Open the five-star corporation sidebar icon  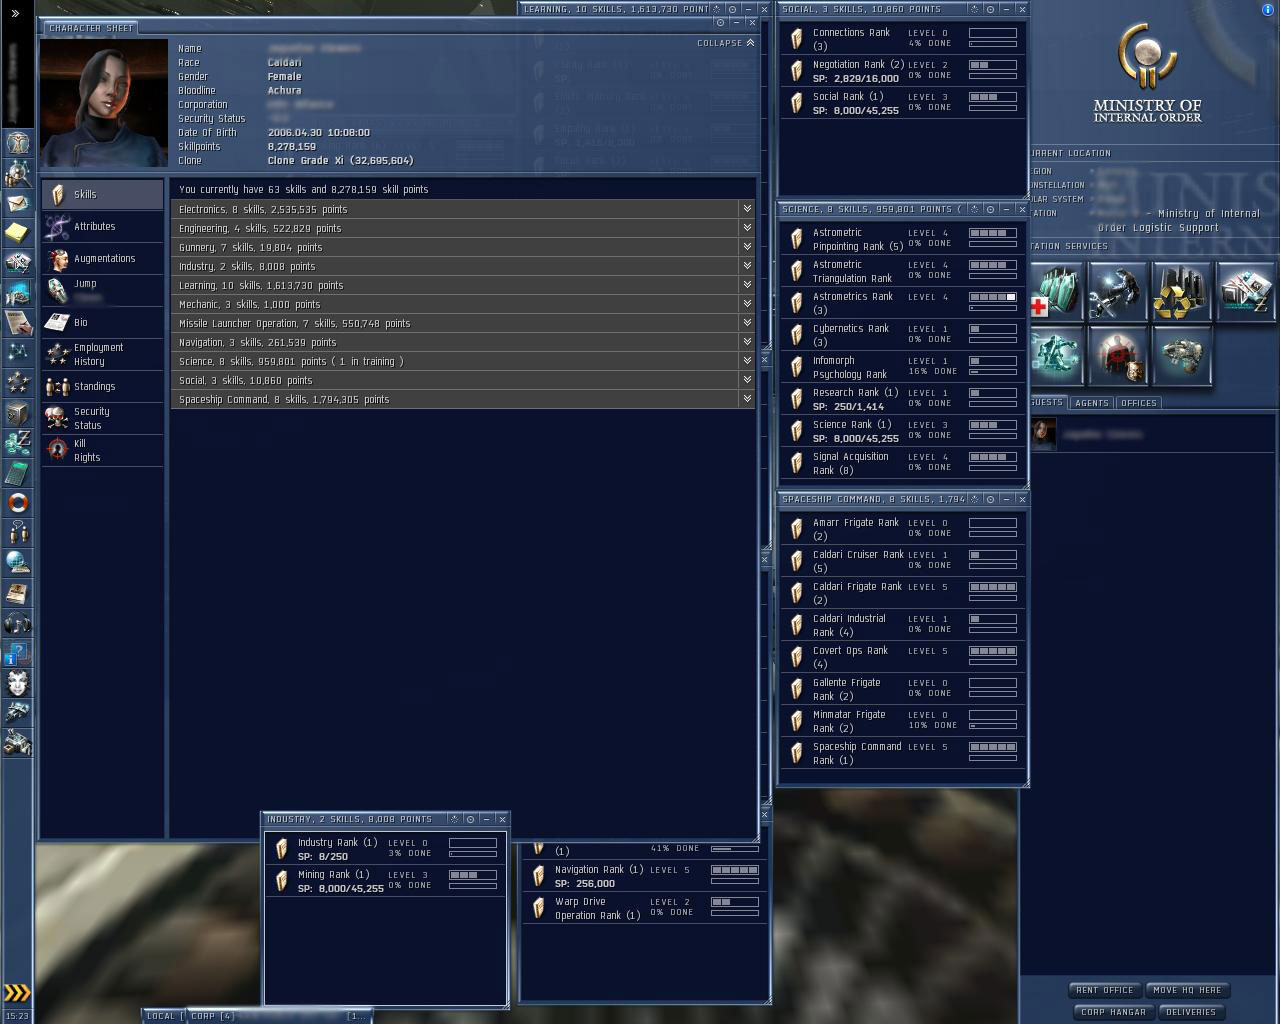18,382
